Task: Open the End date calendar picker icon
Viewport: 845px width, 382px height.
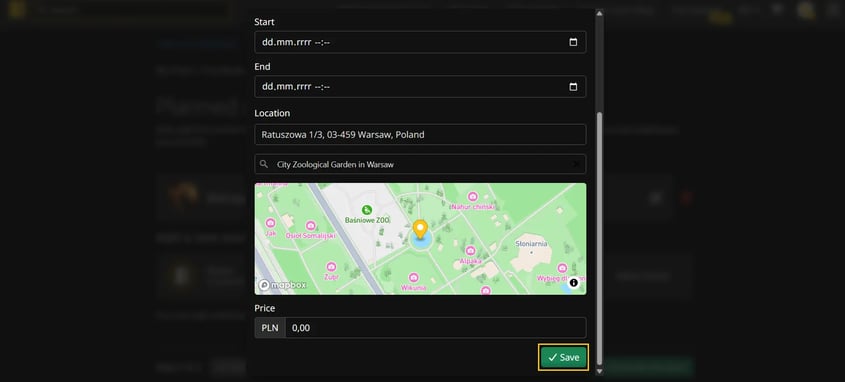Action: [x=573, y=87]
